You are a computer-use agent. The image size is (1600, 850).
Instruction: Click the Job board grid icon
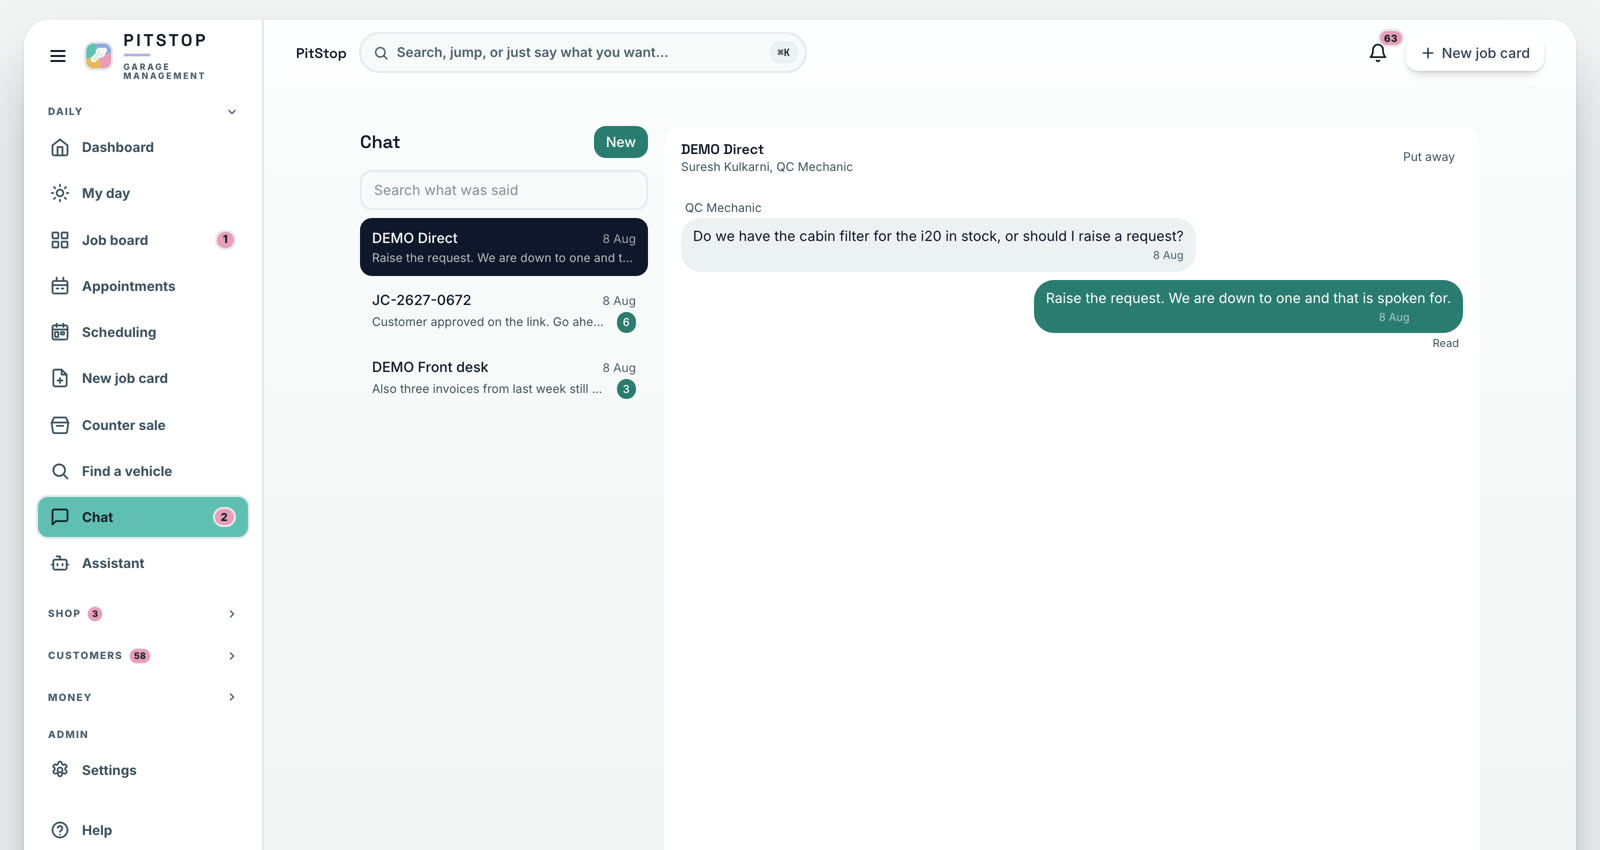pyautogui.click(x=60, y=240)
